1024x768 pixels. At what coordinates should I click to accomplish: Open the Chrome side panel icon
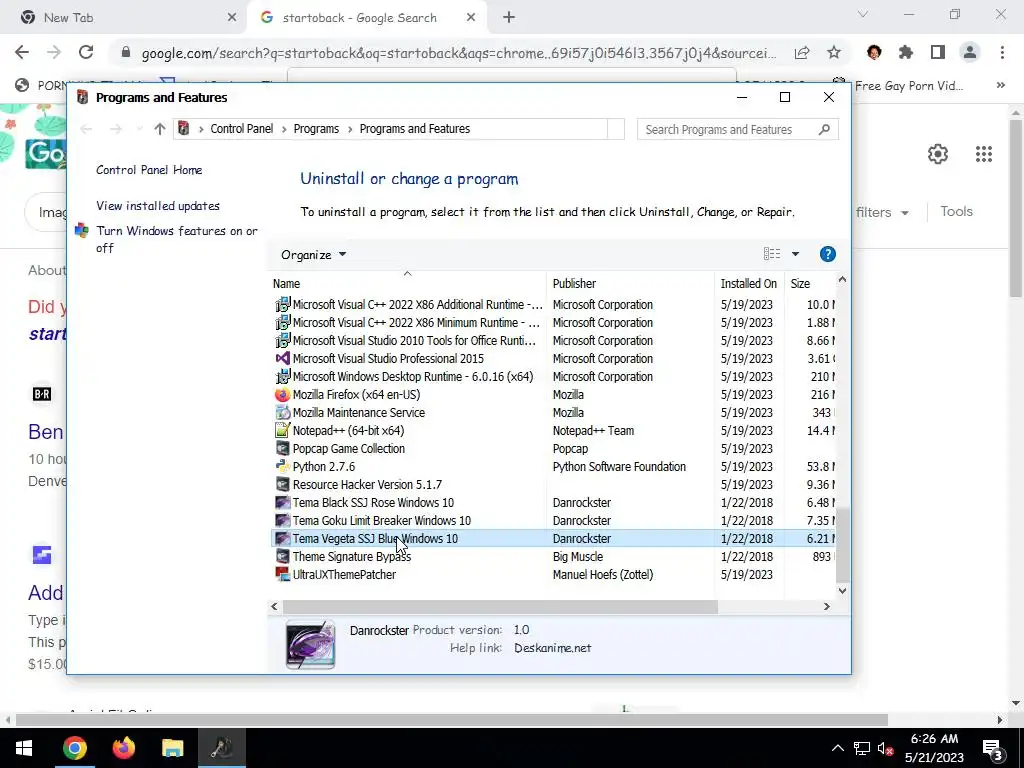[x=938, y=52]
